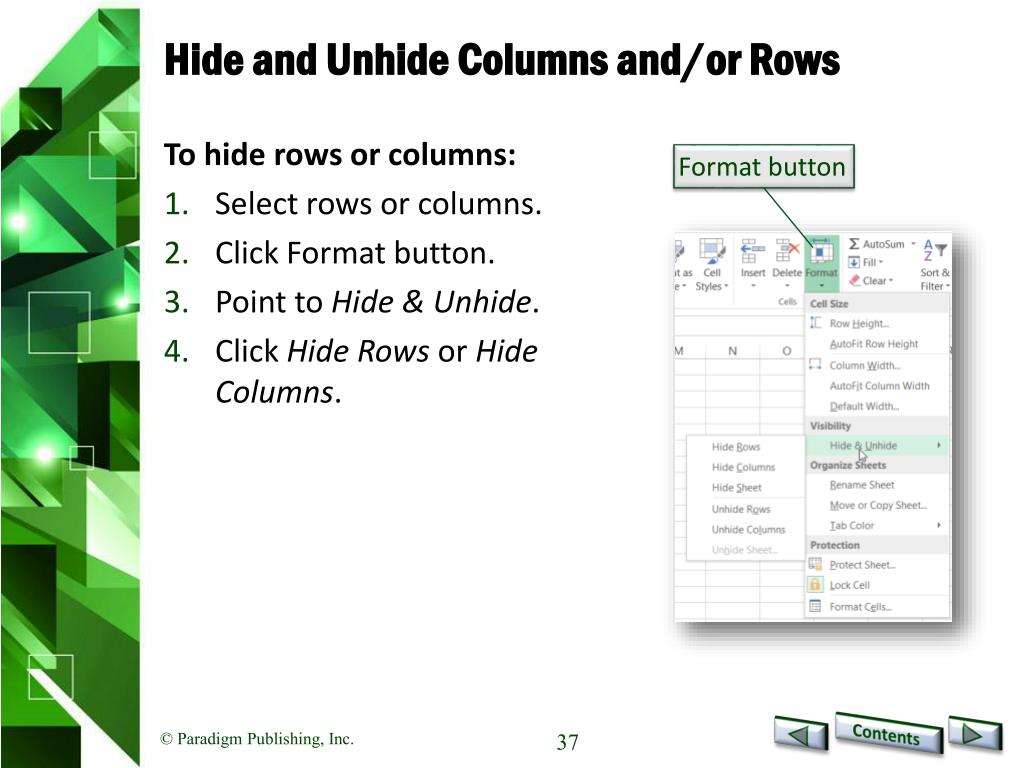
Task: Select AutoFit Column Width menu item
Action: tap(879, 385)
